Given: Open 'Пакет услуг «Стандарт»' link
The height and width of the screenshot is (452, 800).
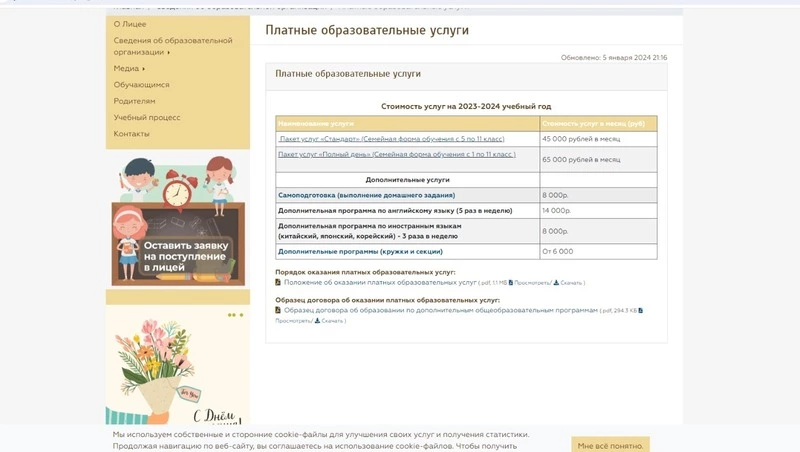Looking at the screenshot, I should tap(391, 139).
